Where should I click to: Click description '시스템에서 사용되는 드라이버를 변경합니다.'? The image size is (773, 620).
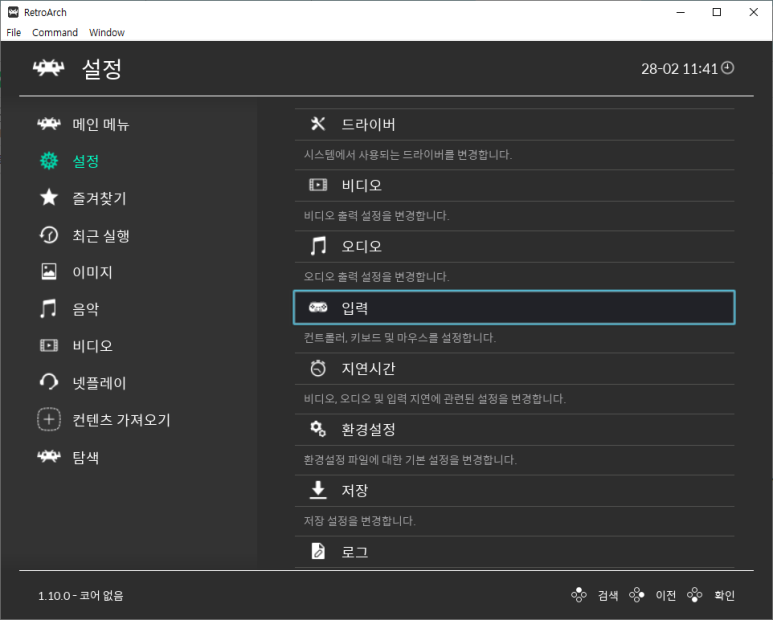click(408, 155)
